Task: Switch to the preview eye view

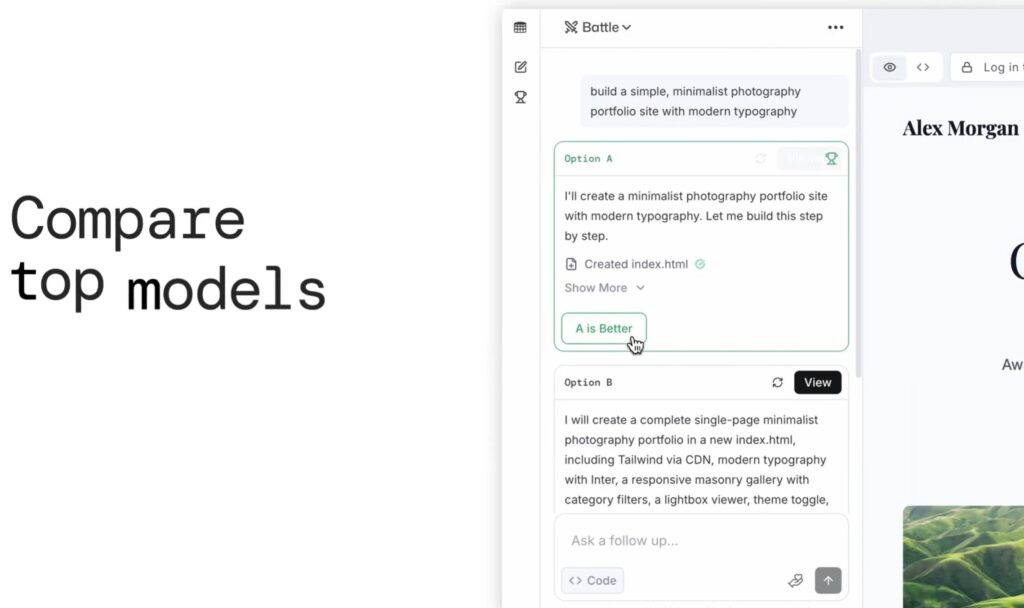Action: tap(890, 68)
